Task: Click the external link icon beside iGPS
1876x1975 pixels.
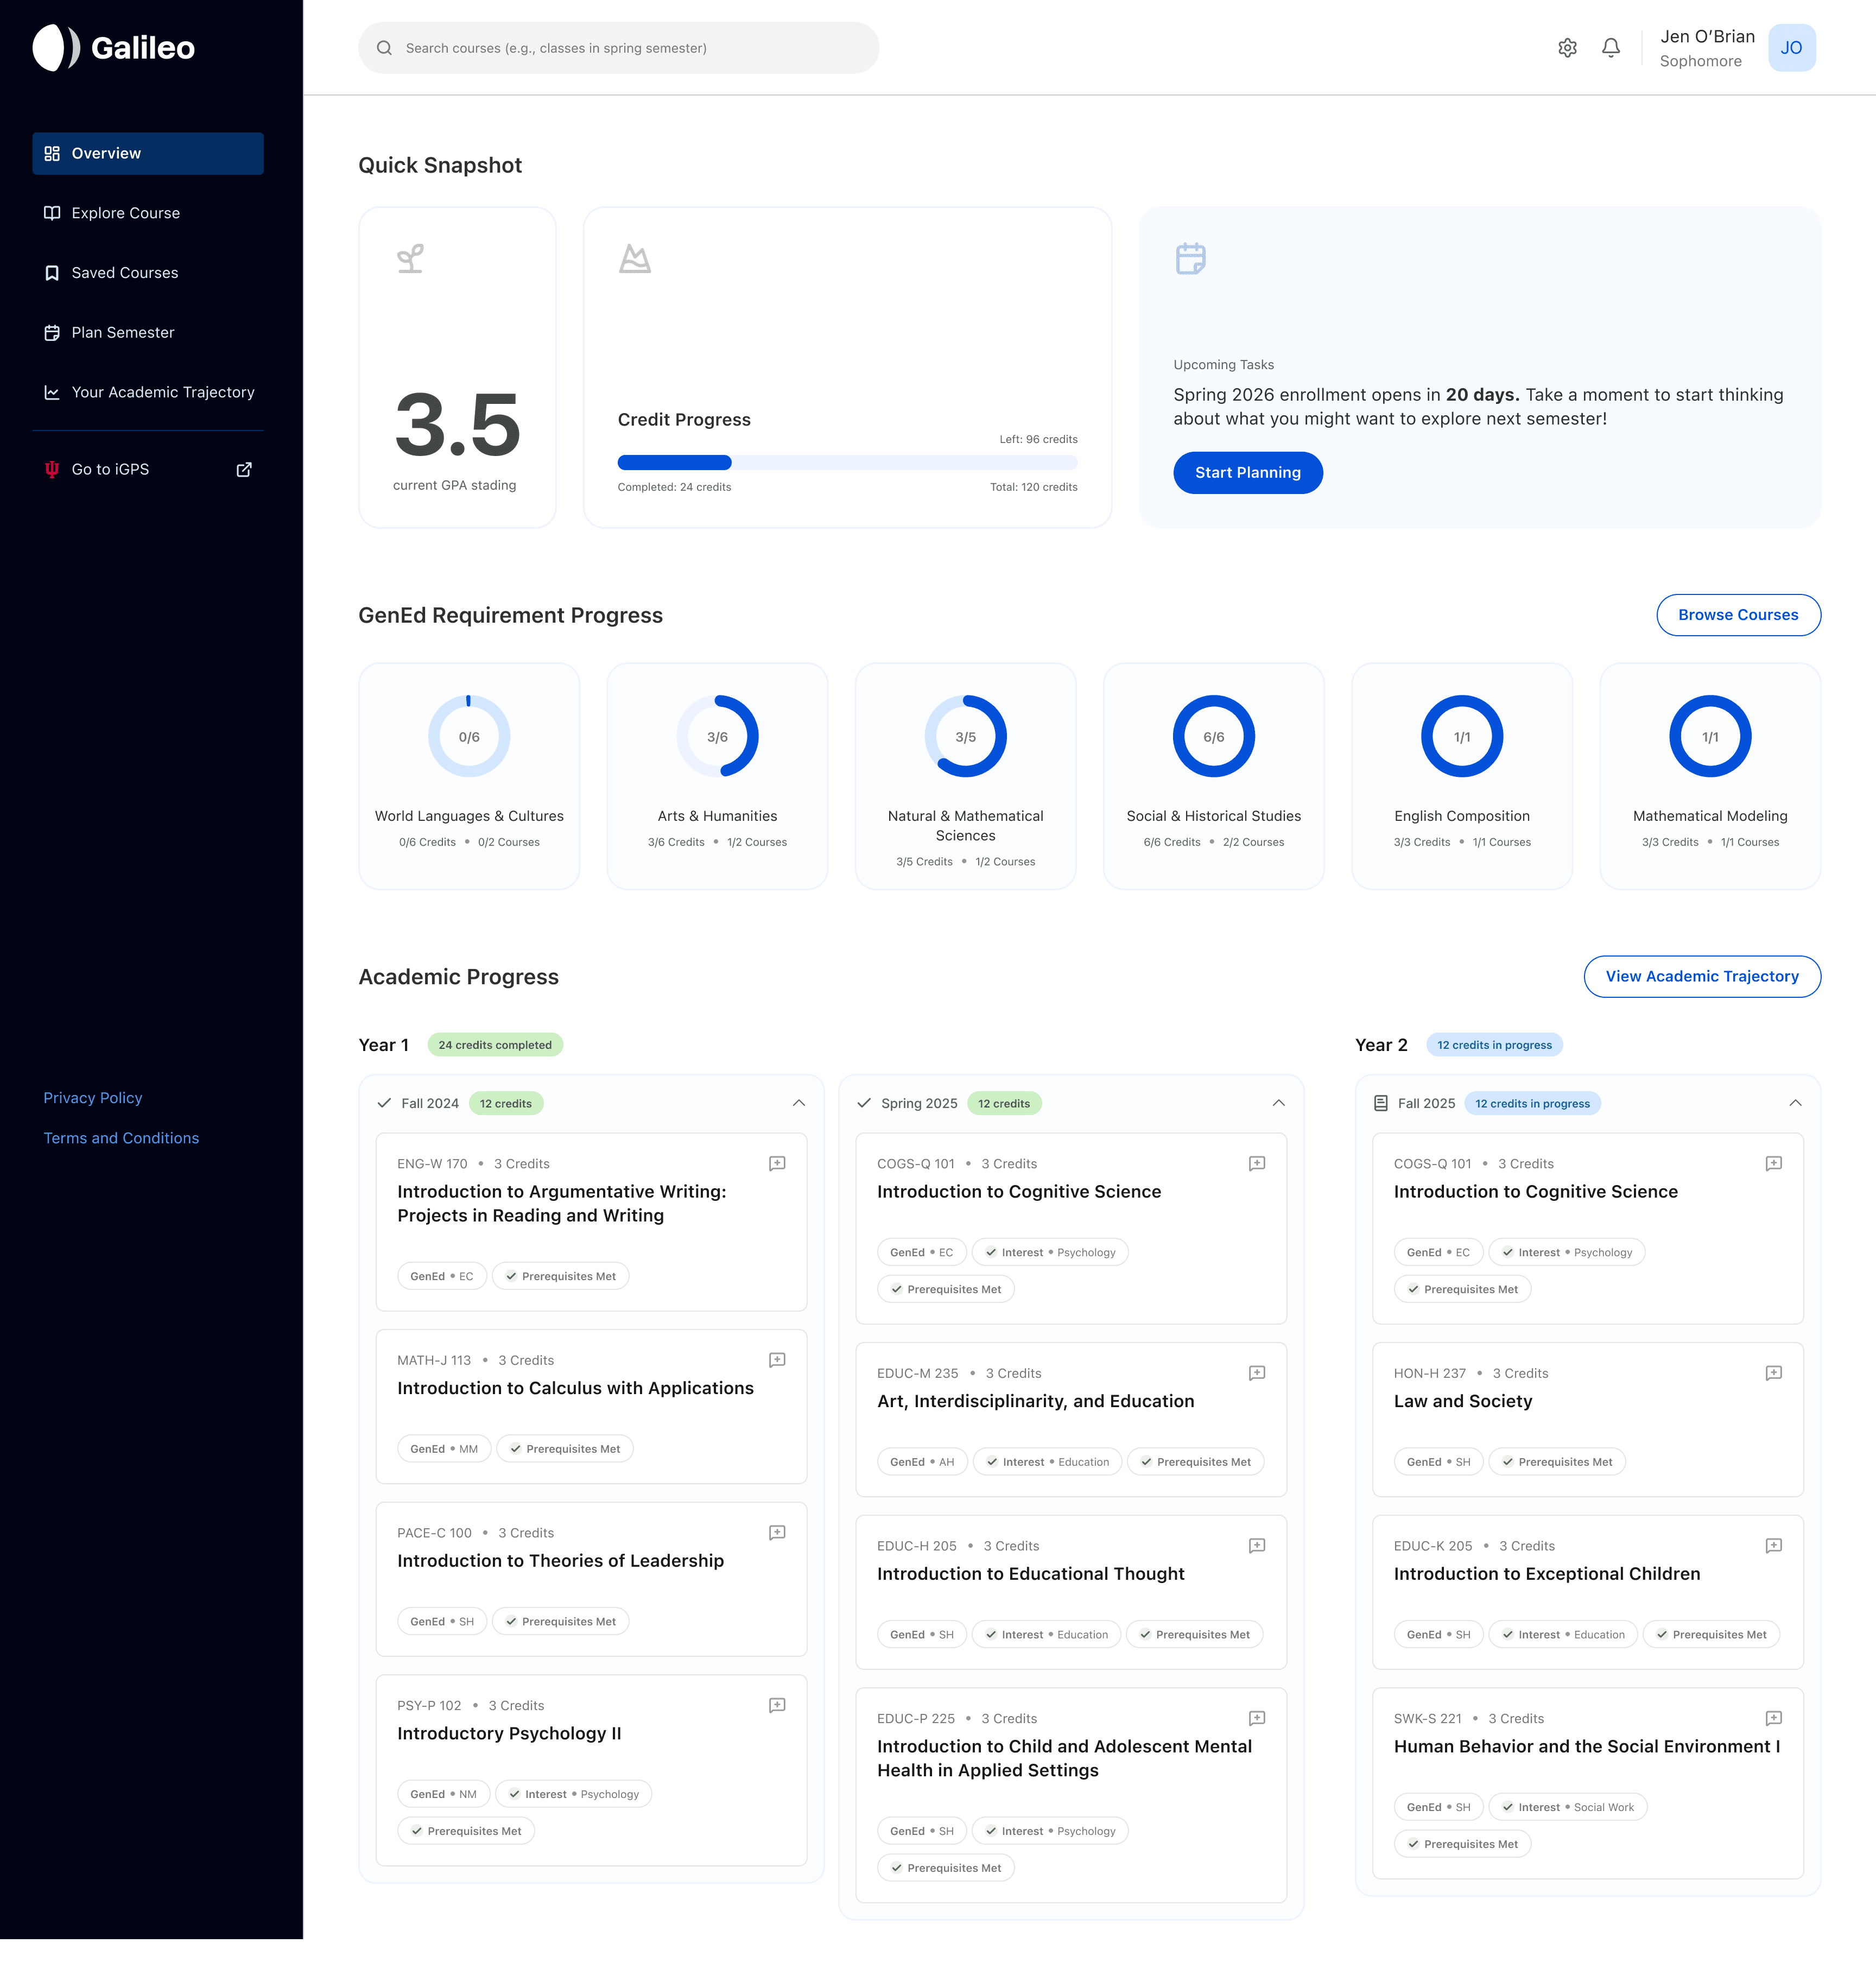Action: tap(244, 469)
